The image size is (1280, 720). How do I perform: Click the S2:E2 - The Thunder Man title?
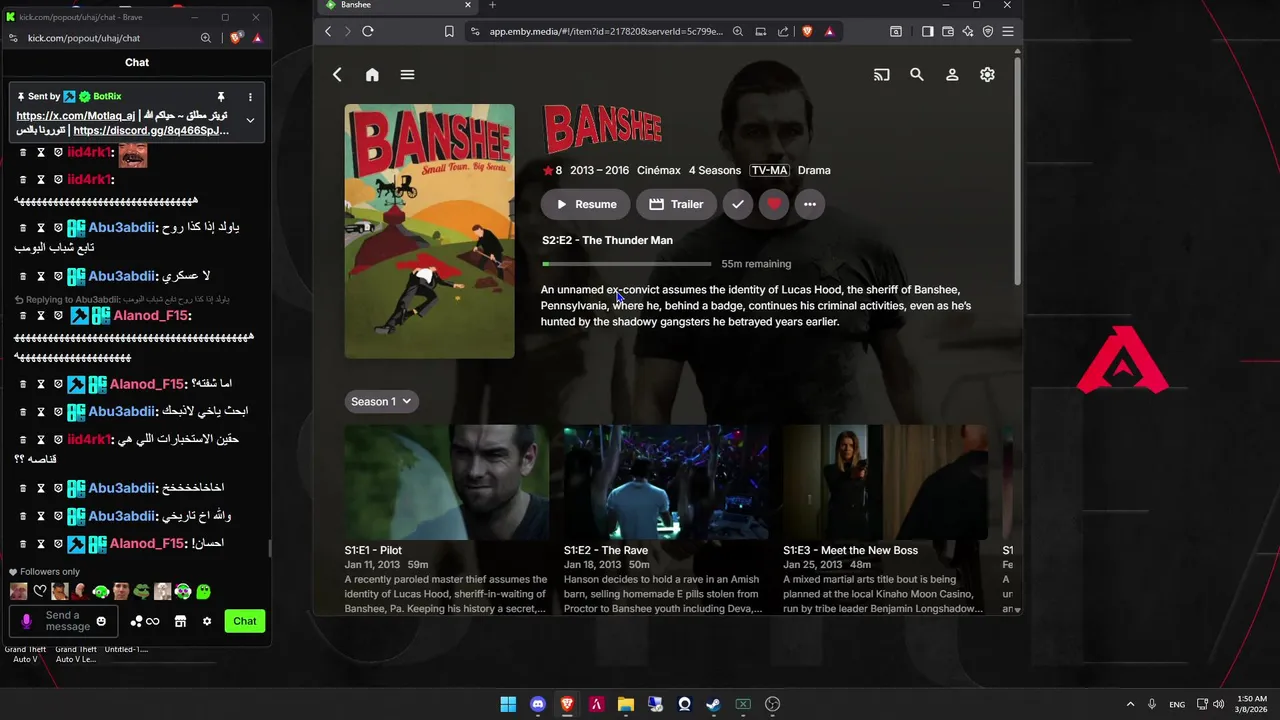click(607, 240)
